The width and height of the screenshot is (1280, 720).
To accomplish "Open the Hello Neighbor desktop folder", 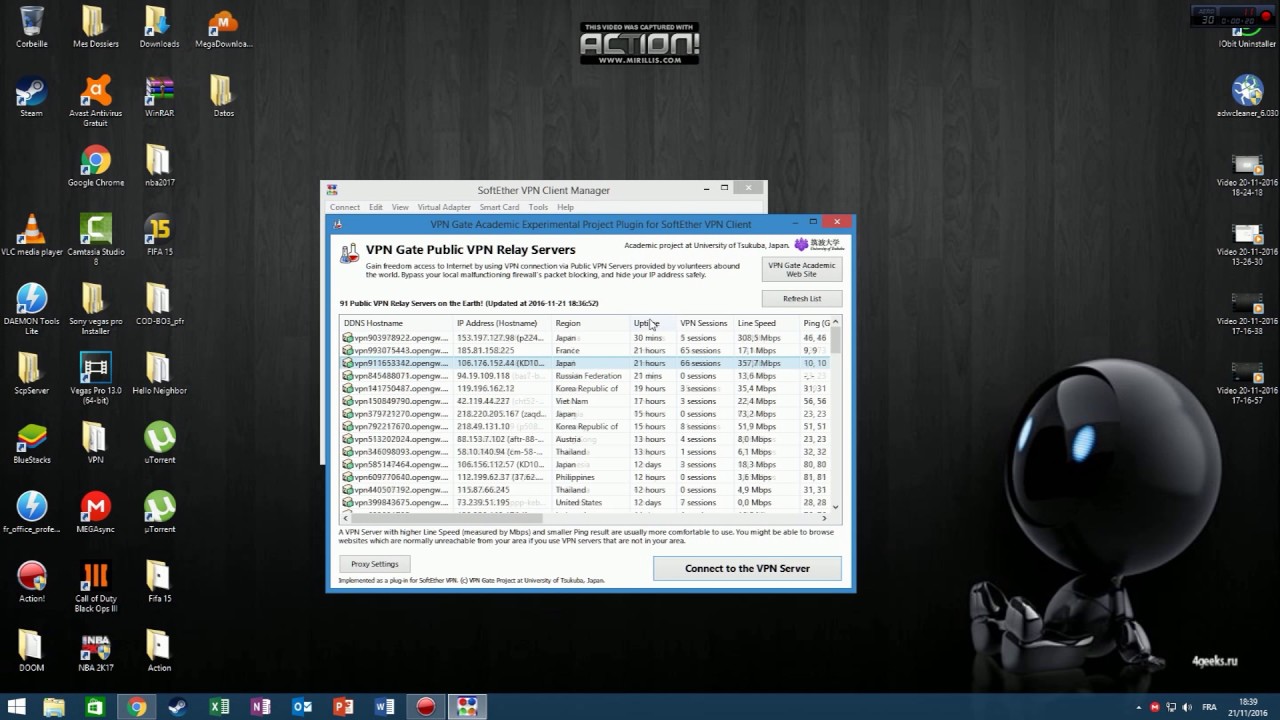I will point(159,374).
